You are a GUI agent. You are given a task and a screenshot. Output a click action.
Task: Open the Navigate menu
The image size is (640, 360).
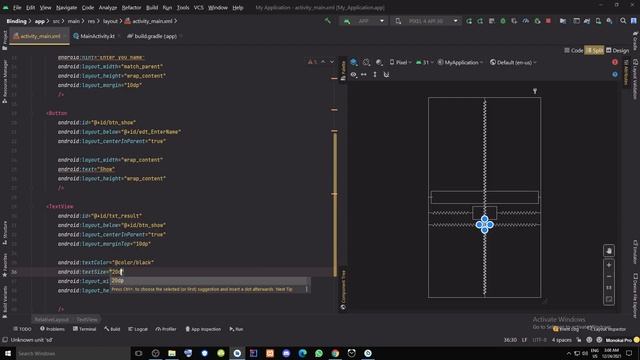click(67, 7)
